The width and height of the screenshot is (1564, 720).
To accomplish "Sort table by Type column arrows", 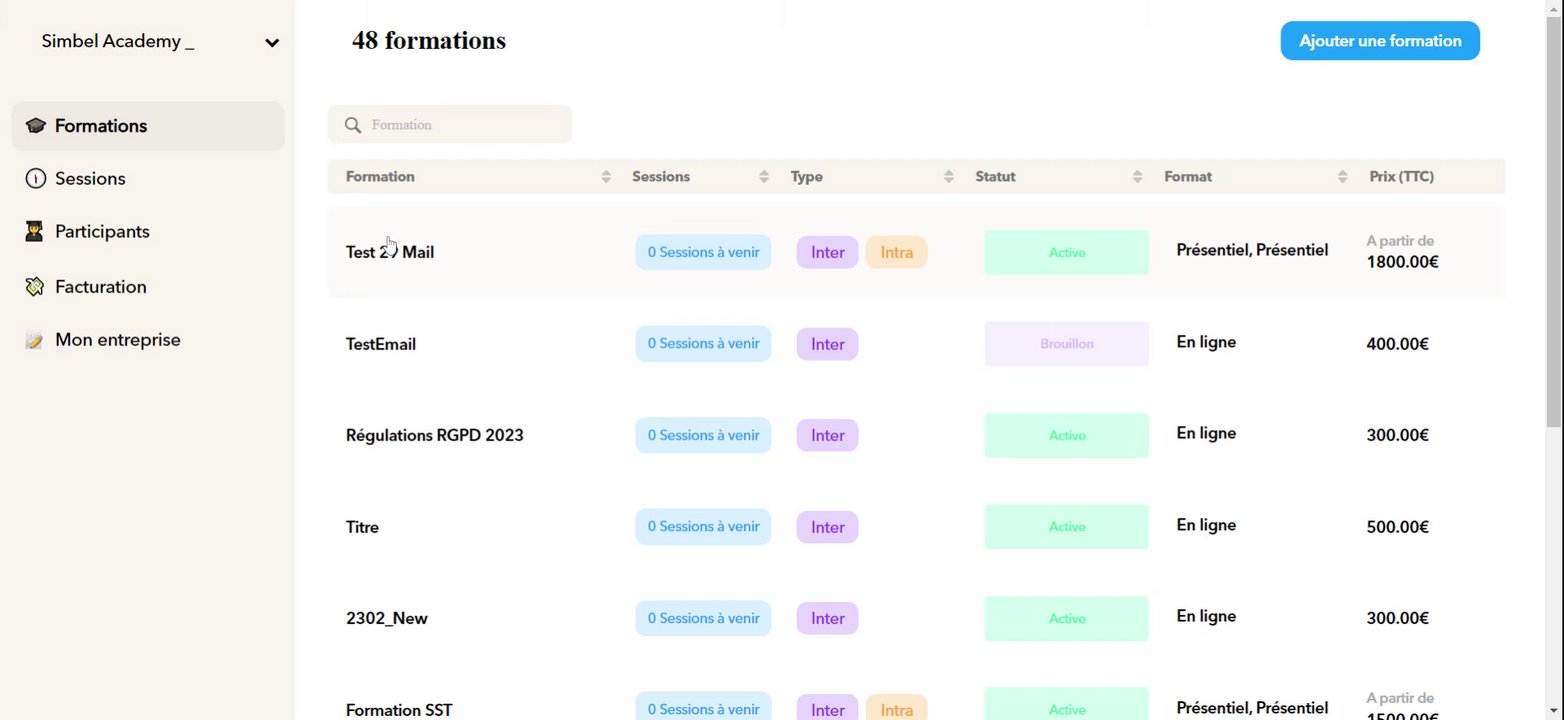I will click(x=949, y=177).
